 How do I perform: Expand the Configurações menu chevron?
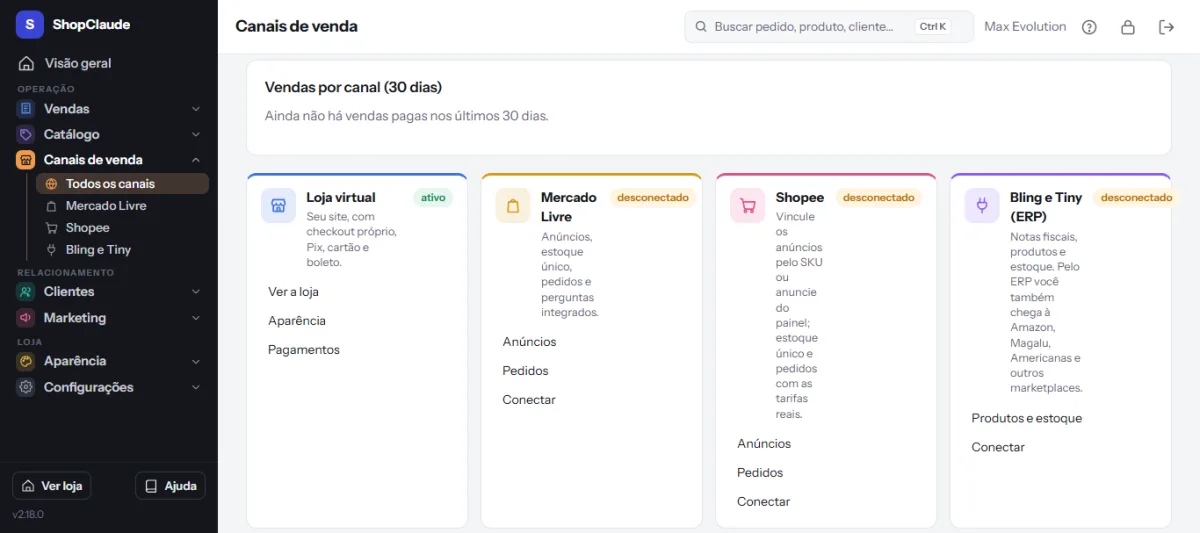point(196,387)
